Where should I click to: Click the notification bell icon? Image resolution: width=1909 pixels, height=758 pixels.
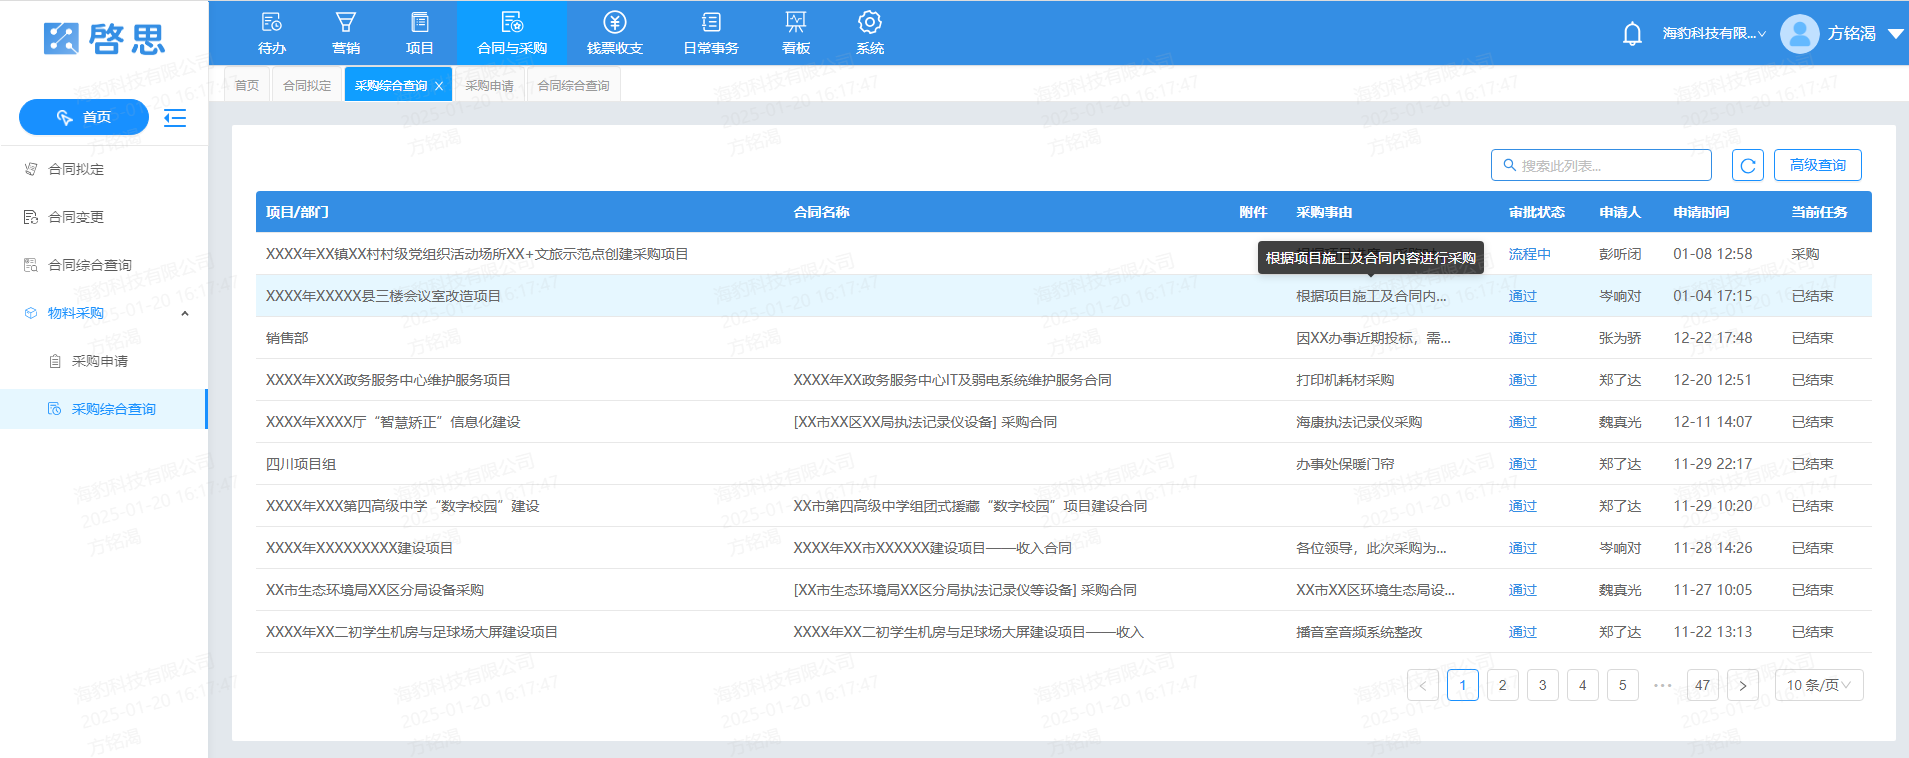pos(1632,34)
